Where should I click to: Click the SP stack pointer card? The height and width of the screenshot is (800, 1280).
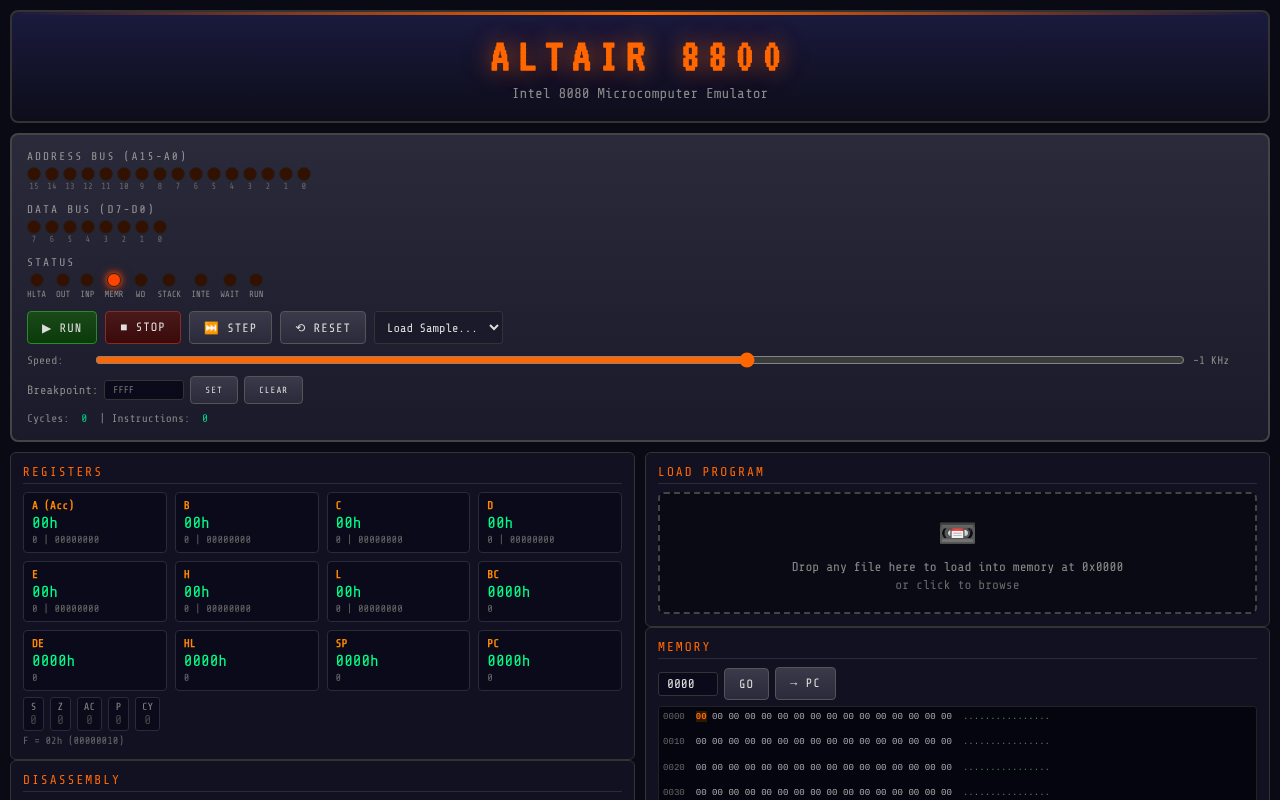pos(398,660)
